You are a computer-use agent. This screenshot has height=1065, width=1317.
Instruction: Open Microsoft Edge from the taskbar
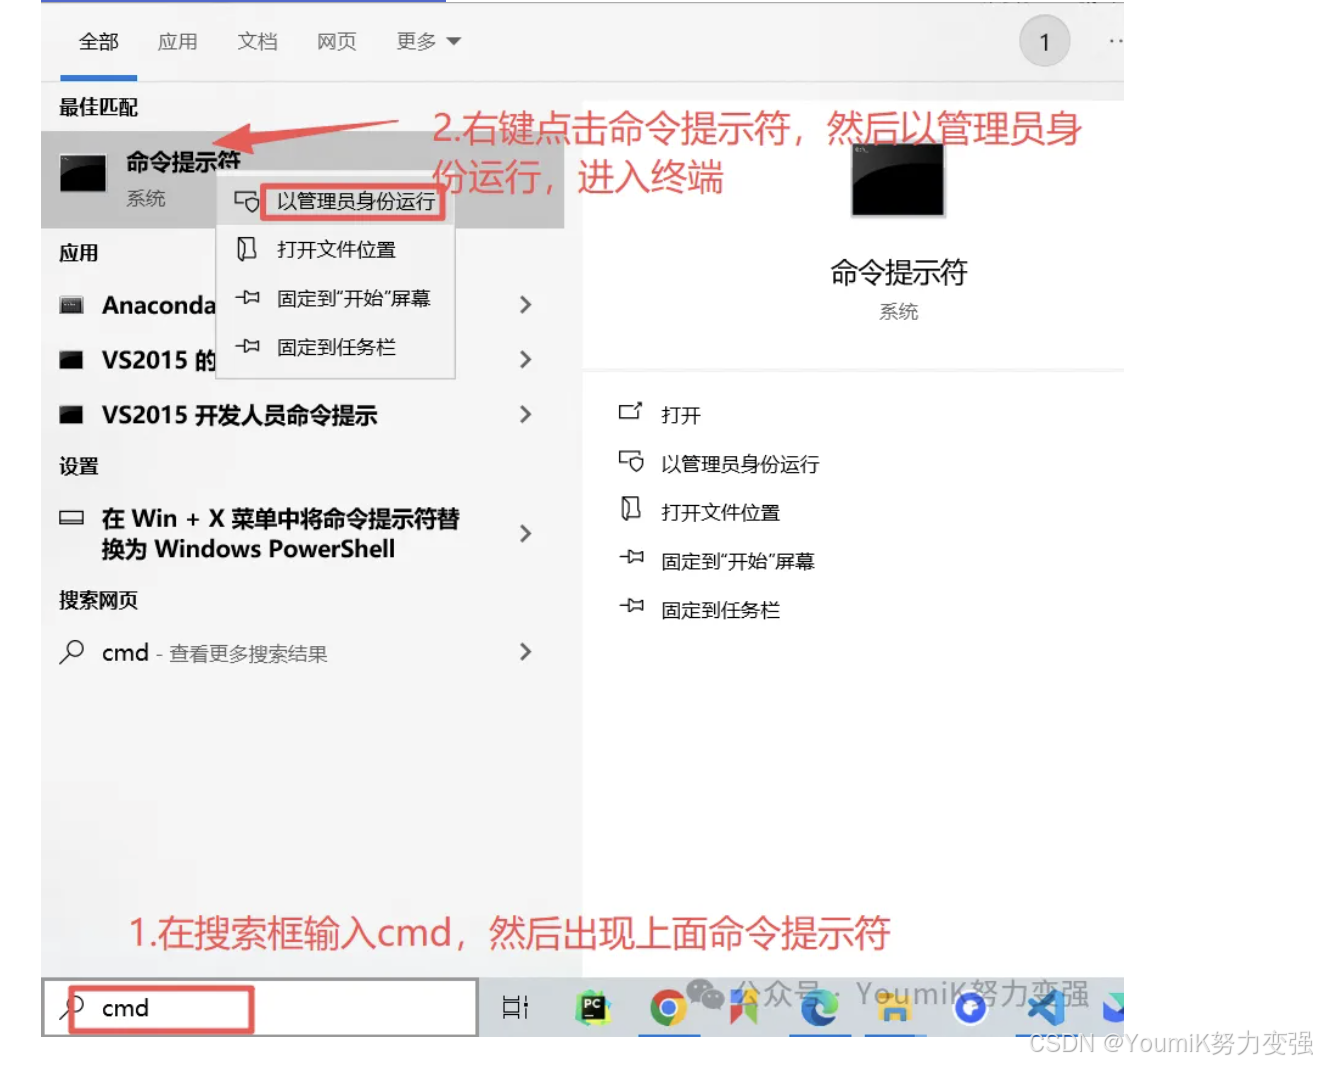coord(819,1008)
